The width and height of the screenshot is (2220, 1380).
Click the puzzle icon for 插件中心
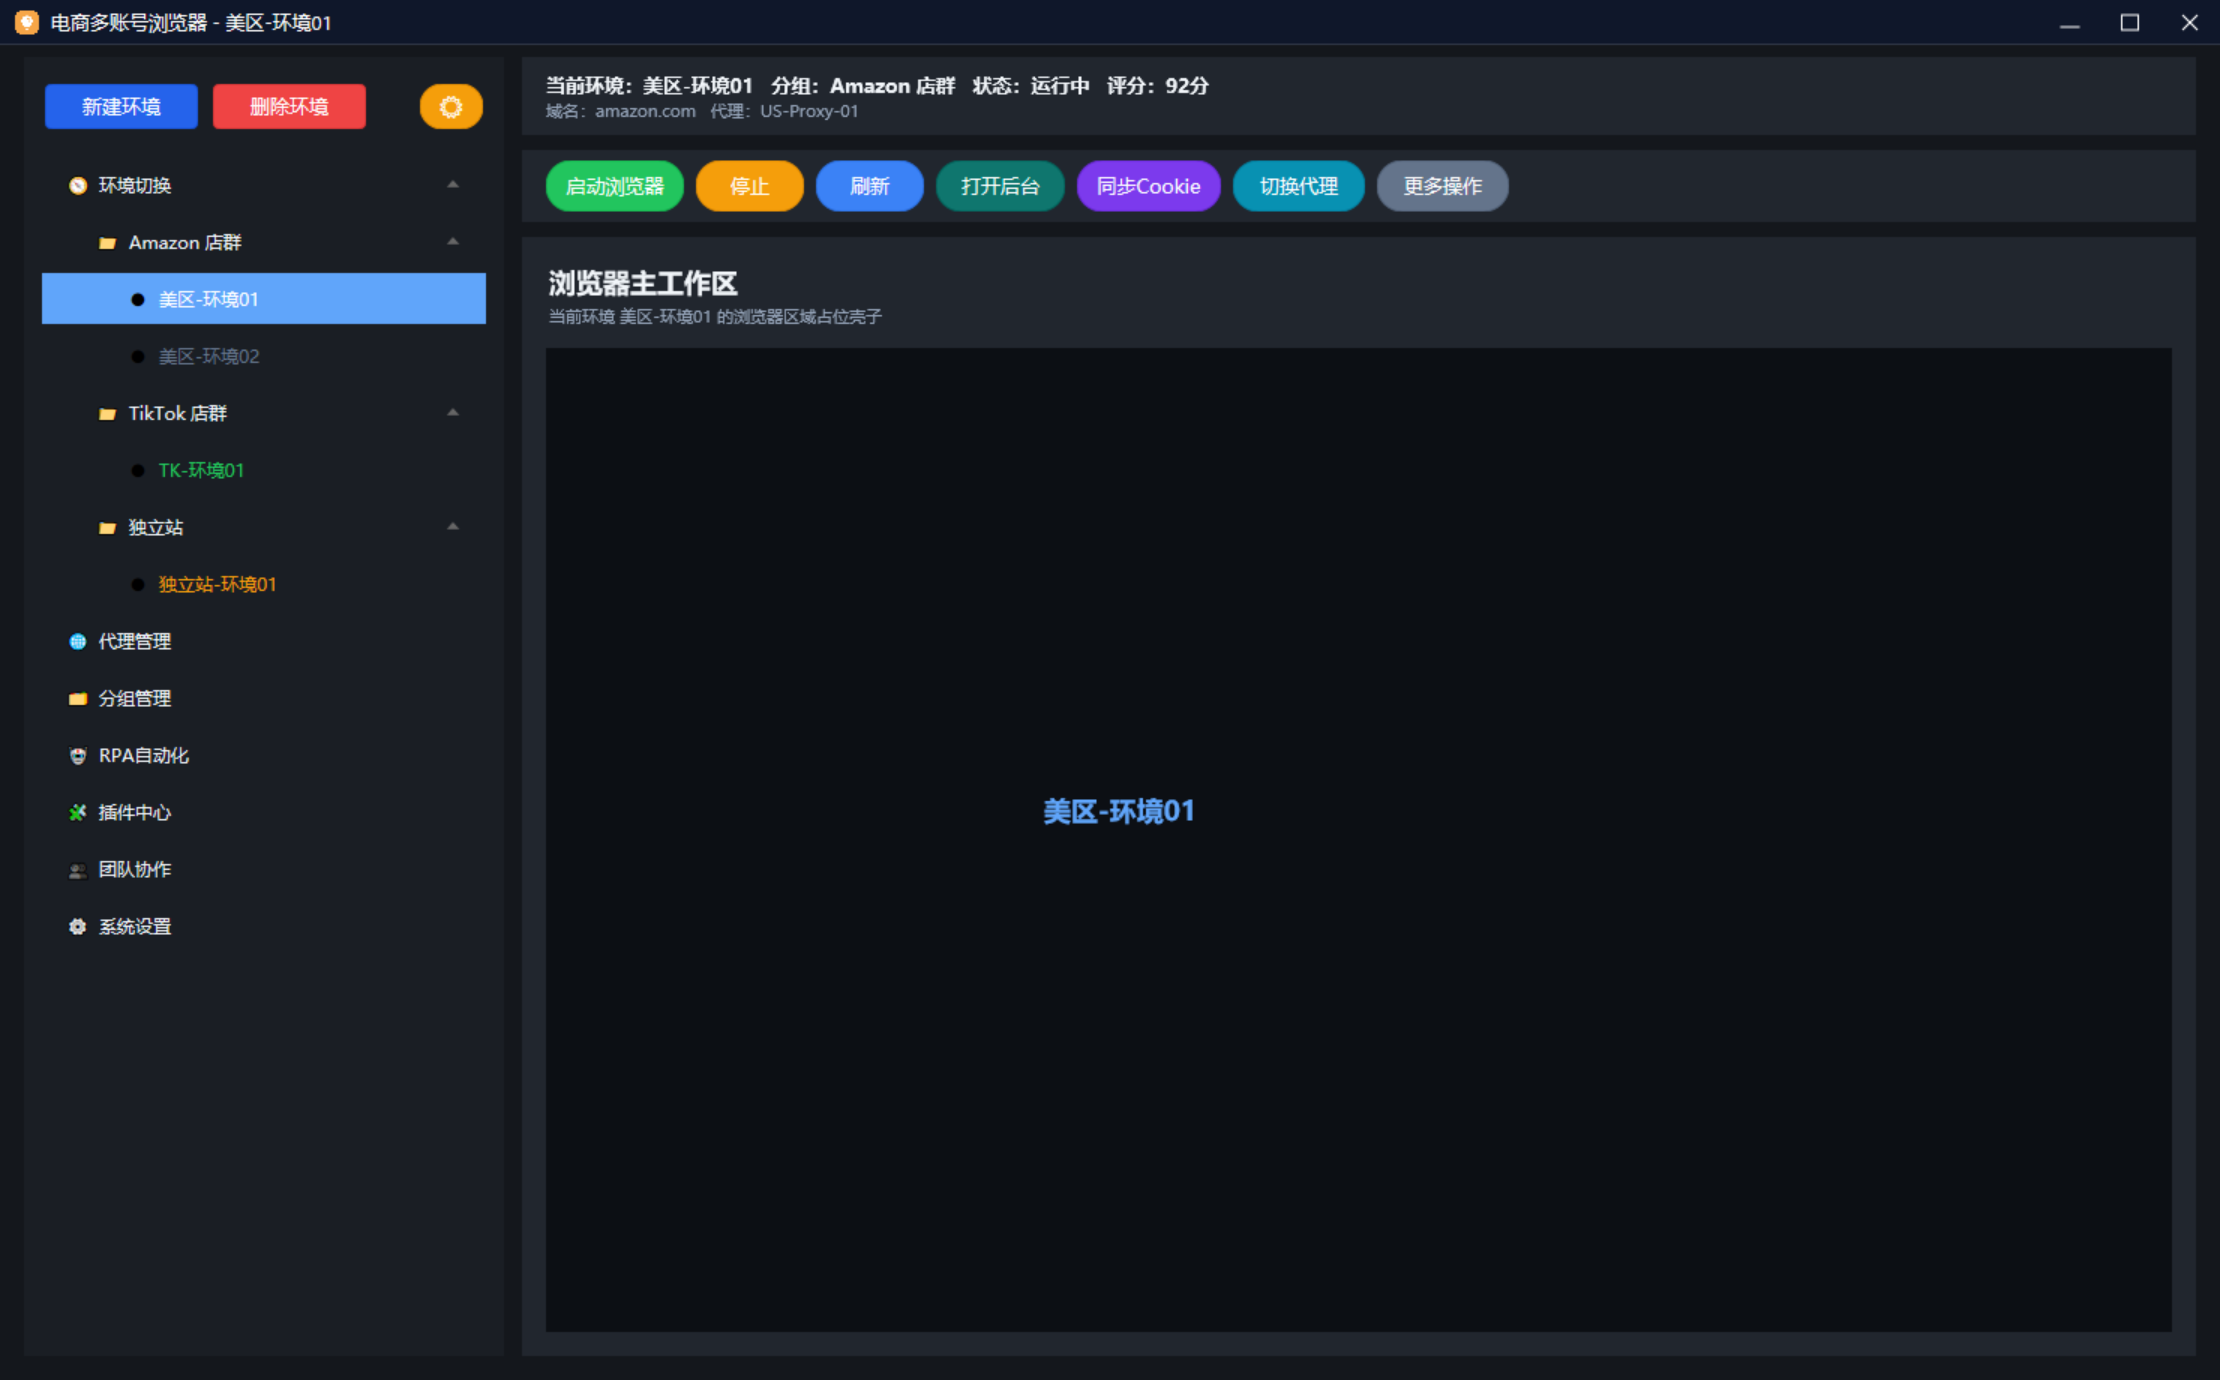[78, 813]
